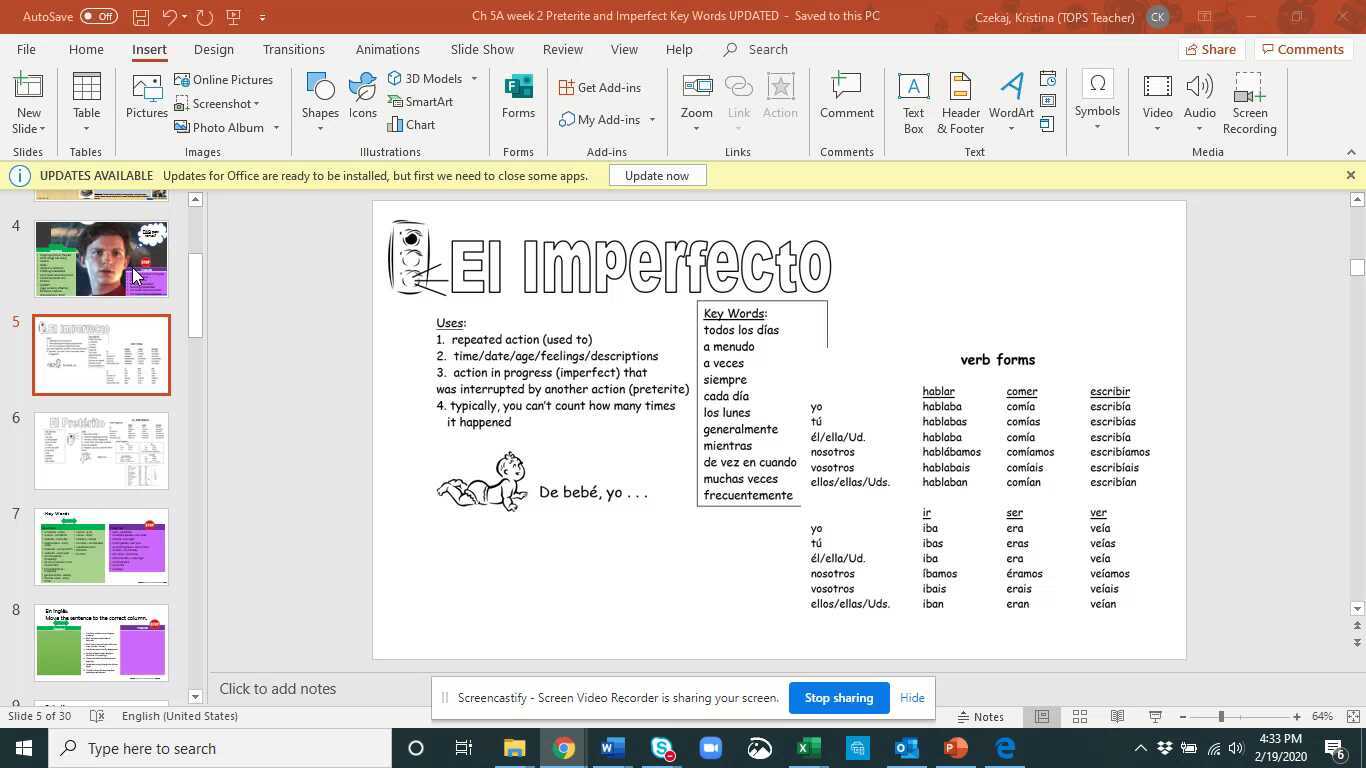
Task: Insert a Table
Action: 85,100
